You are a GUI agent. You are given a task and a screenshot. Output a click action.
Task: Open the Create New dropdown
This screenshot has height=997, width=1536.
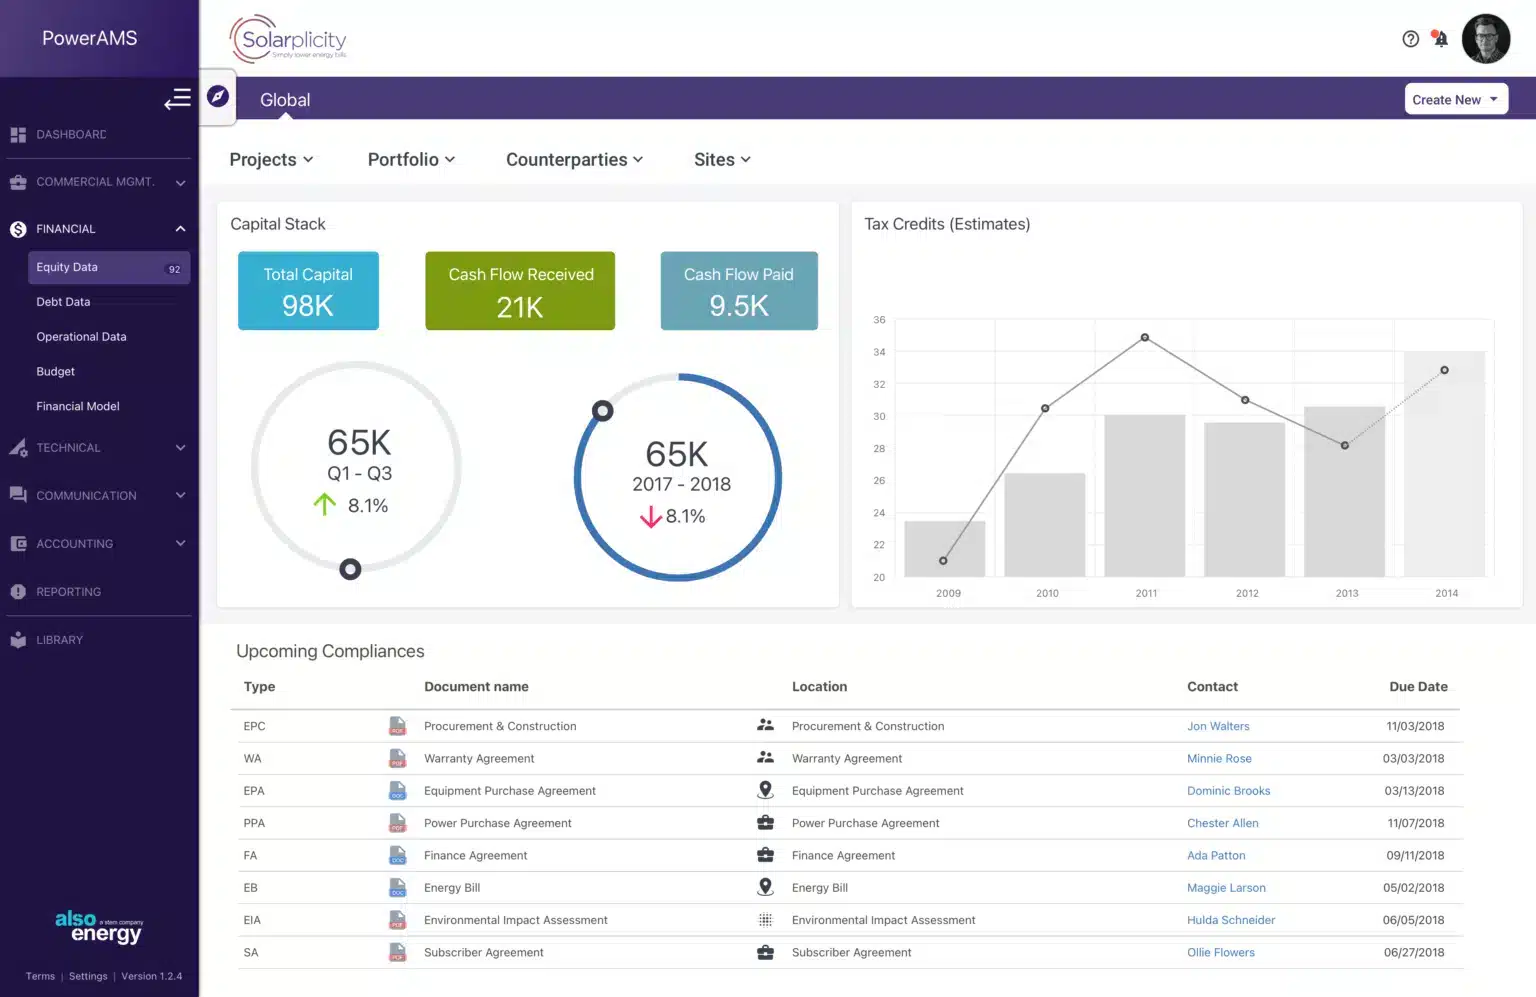(x=1455, y=99)
